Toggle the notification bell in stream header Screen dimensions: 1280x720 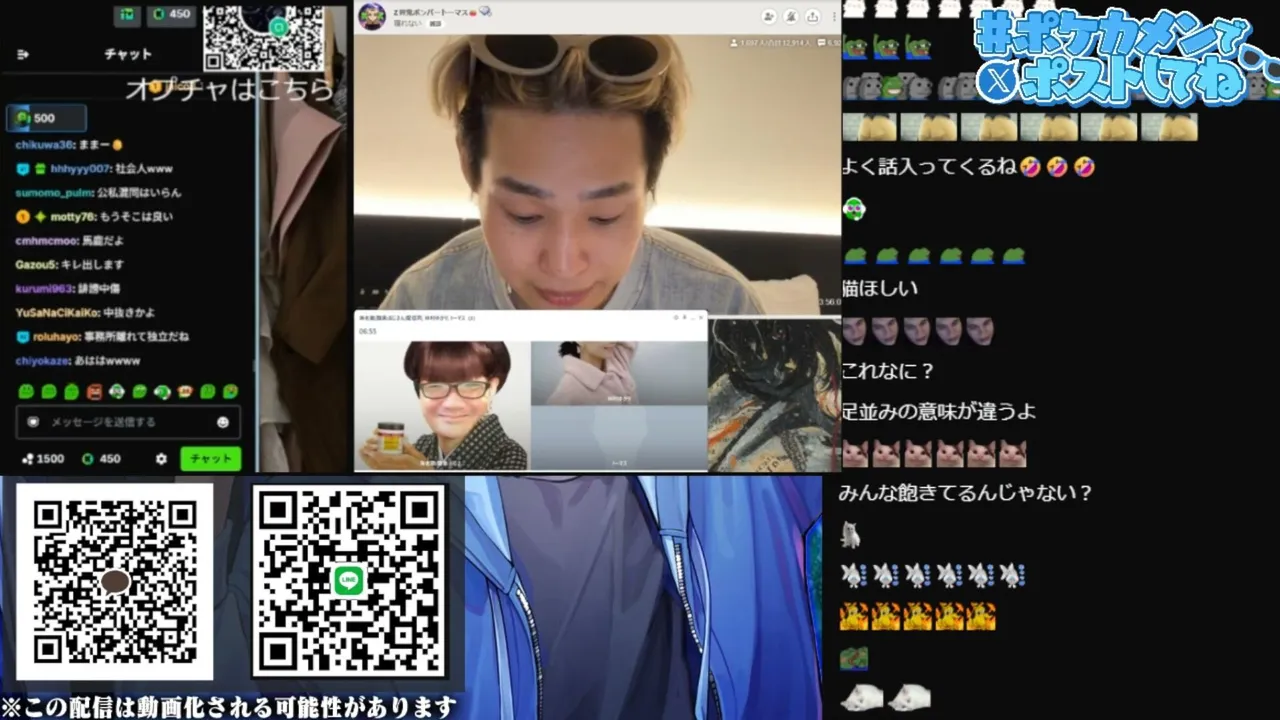click(x=790, y=16)
